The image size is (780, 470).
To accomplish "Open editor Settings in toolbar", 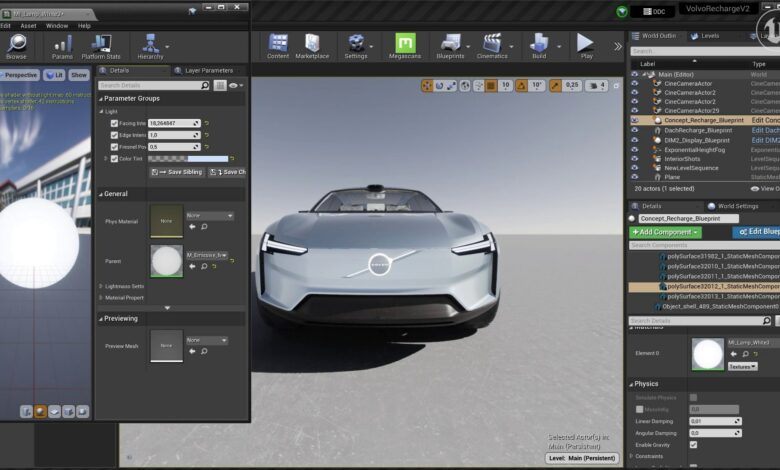I will (356, 47).
